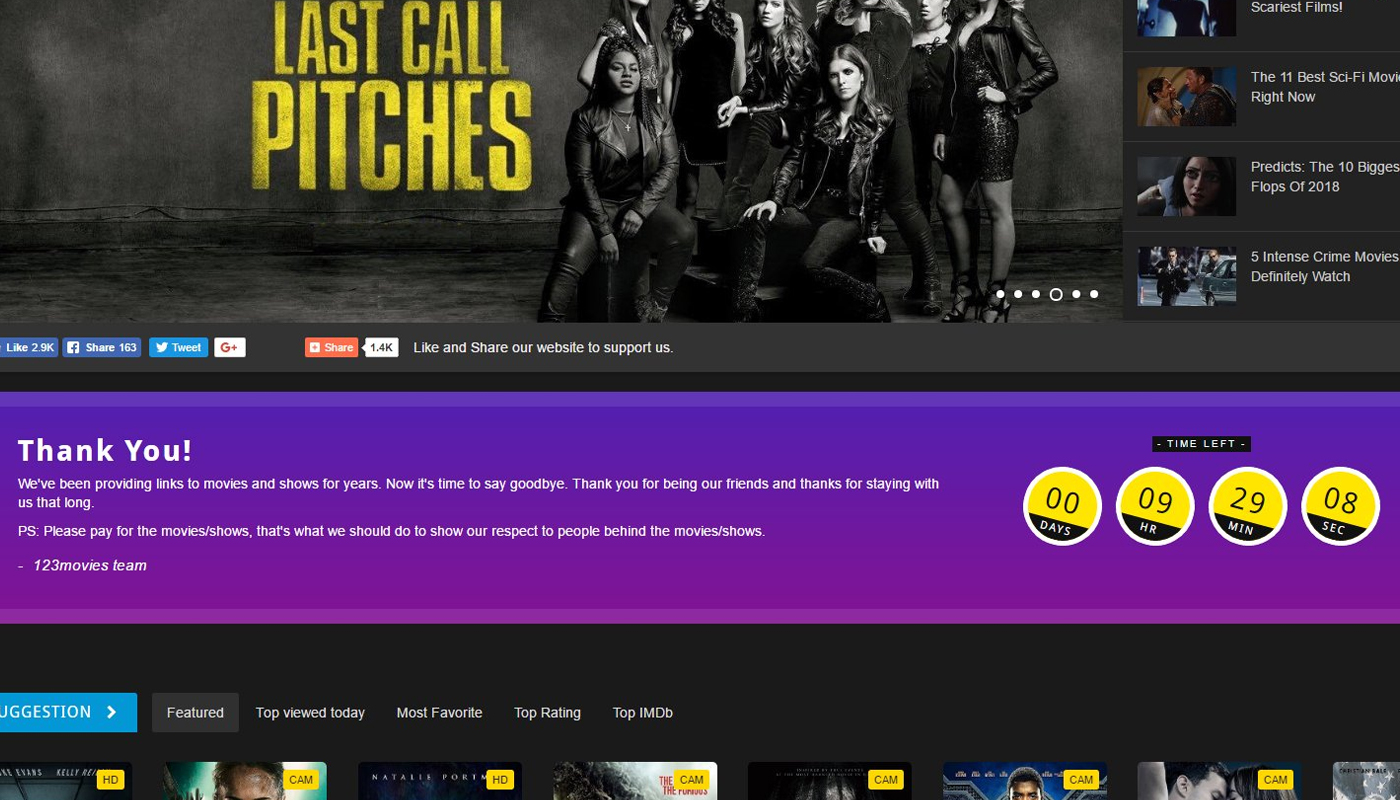Select the fifth slider pagination dot

tap(1076, 294)
